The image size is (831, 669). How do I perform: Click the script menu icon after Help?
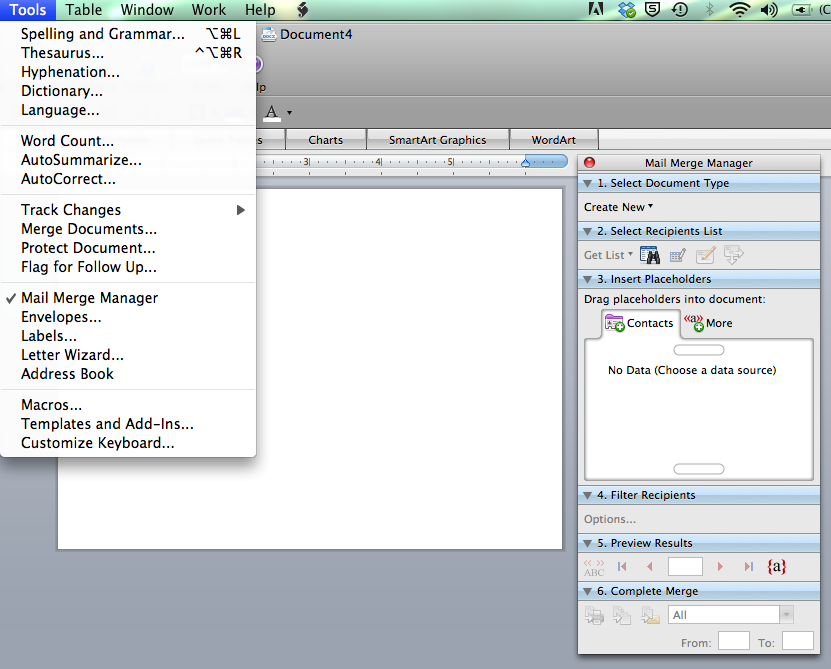303,9
